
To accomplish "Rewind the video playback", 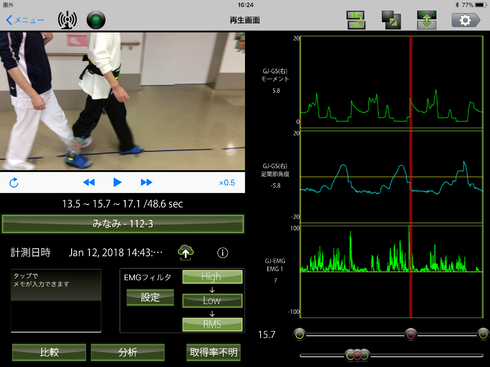I will point(89,182).
